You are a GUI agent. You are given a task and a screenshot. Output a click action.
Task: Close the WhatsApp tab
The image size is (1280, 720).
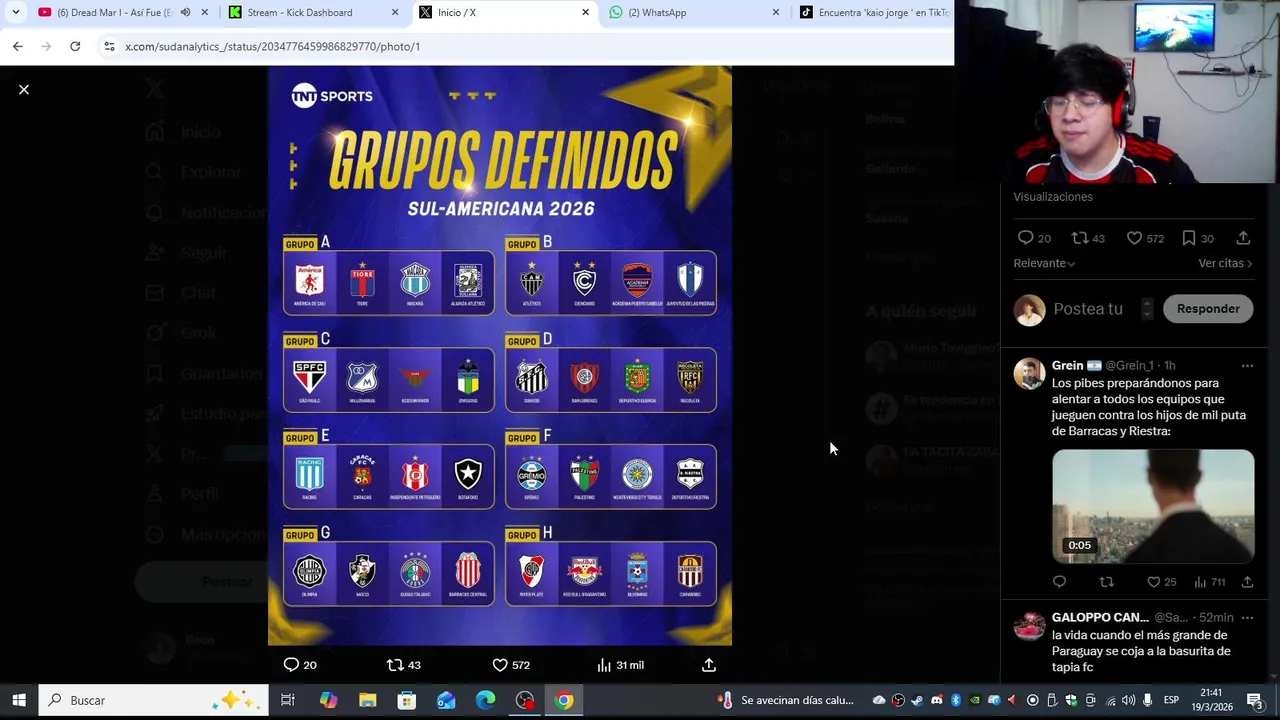pyautogui.click(x=776, y=13)
